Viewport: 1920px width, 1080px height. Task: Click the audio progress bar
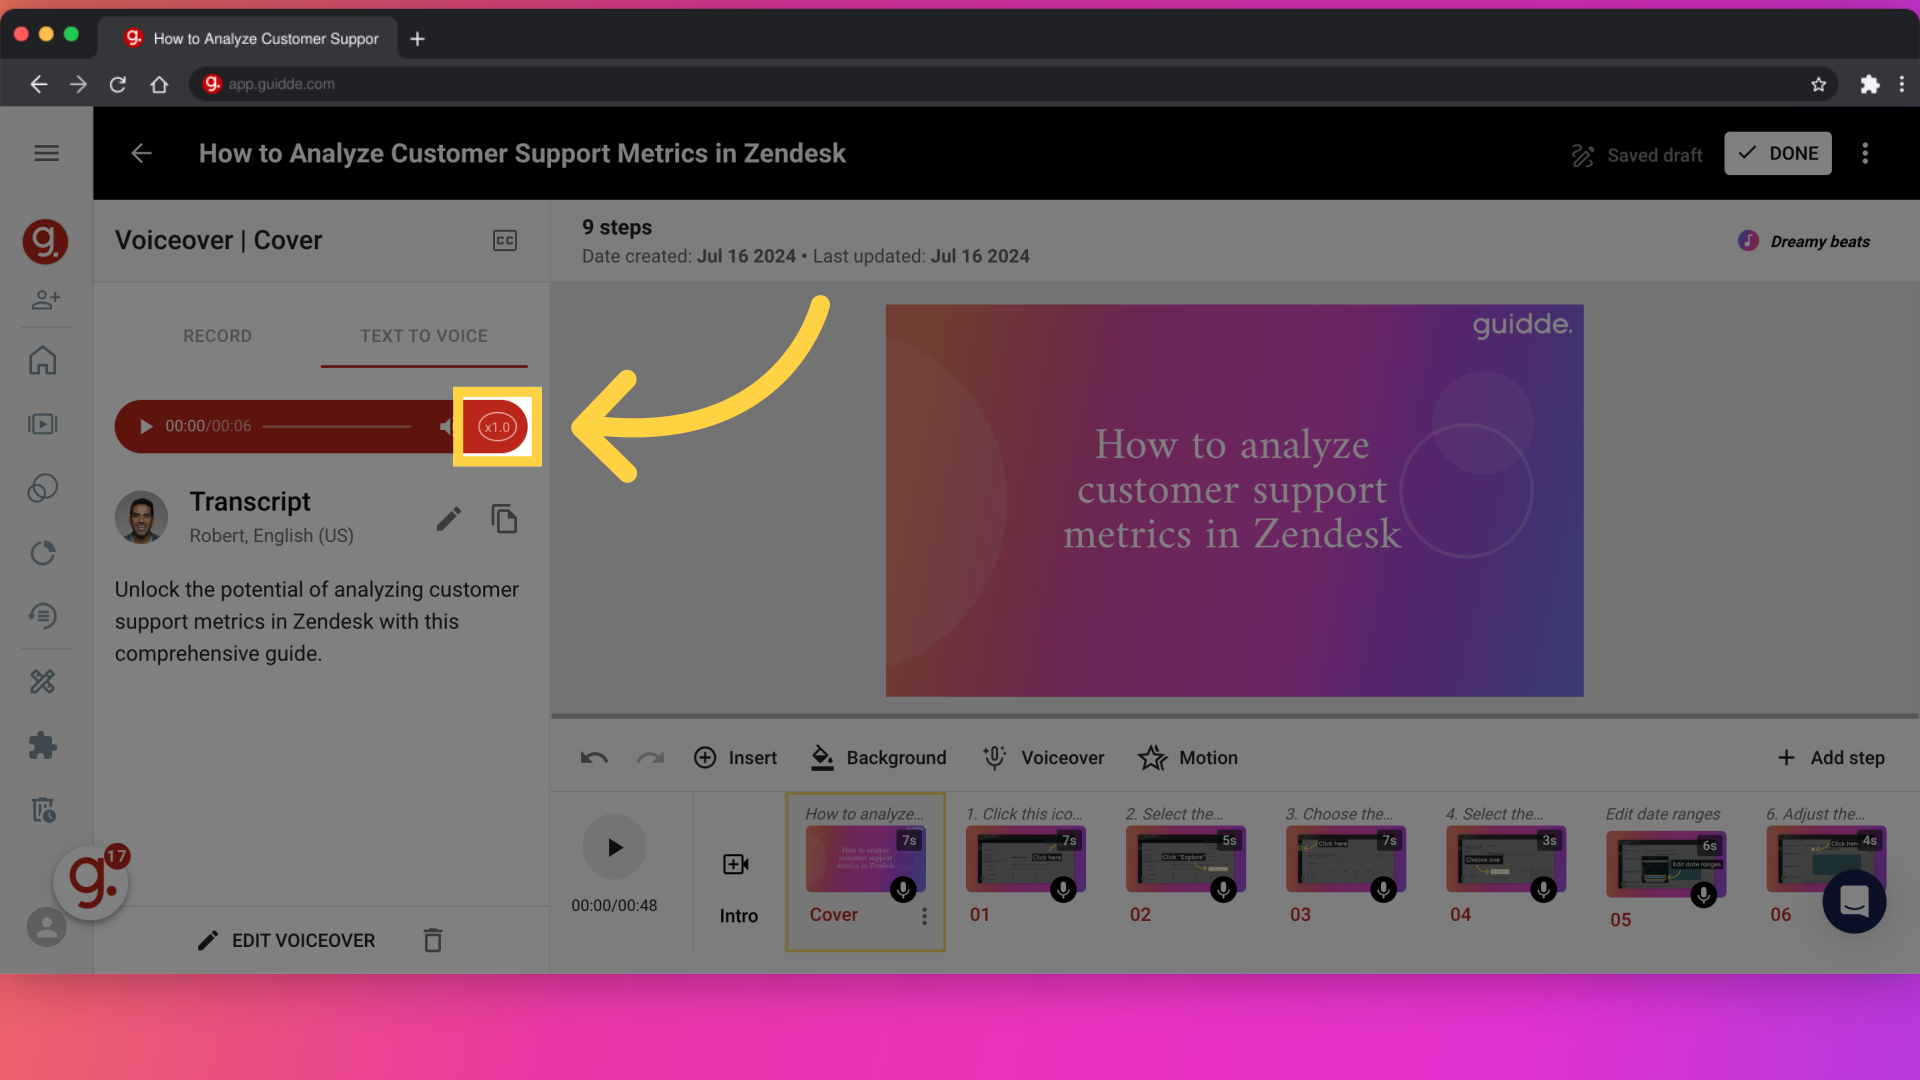pos(336,427)
